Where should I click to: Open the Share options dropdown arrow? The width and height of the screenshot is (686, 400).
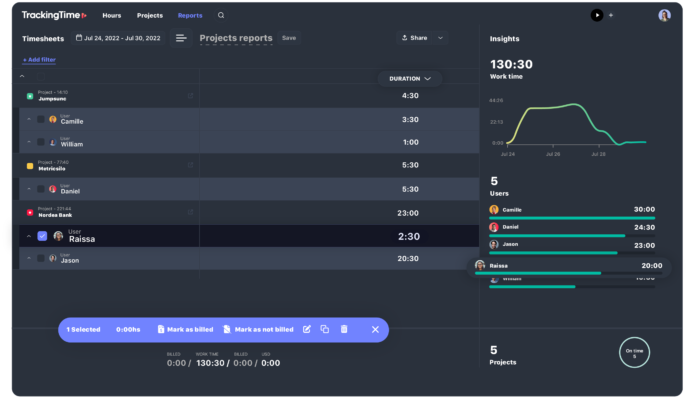point(440,38)
